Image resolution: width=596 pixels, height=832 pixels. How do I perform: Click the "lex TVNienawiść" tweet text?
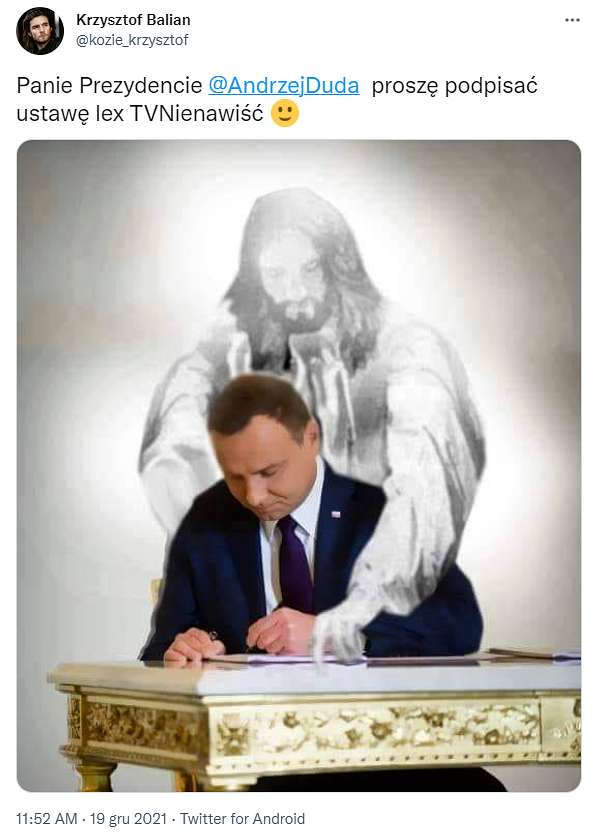click(180, 113)
